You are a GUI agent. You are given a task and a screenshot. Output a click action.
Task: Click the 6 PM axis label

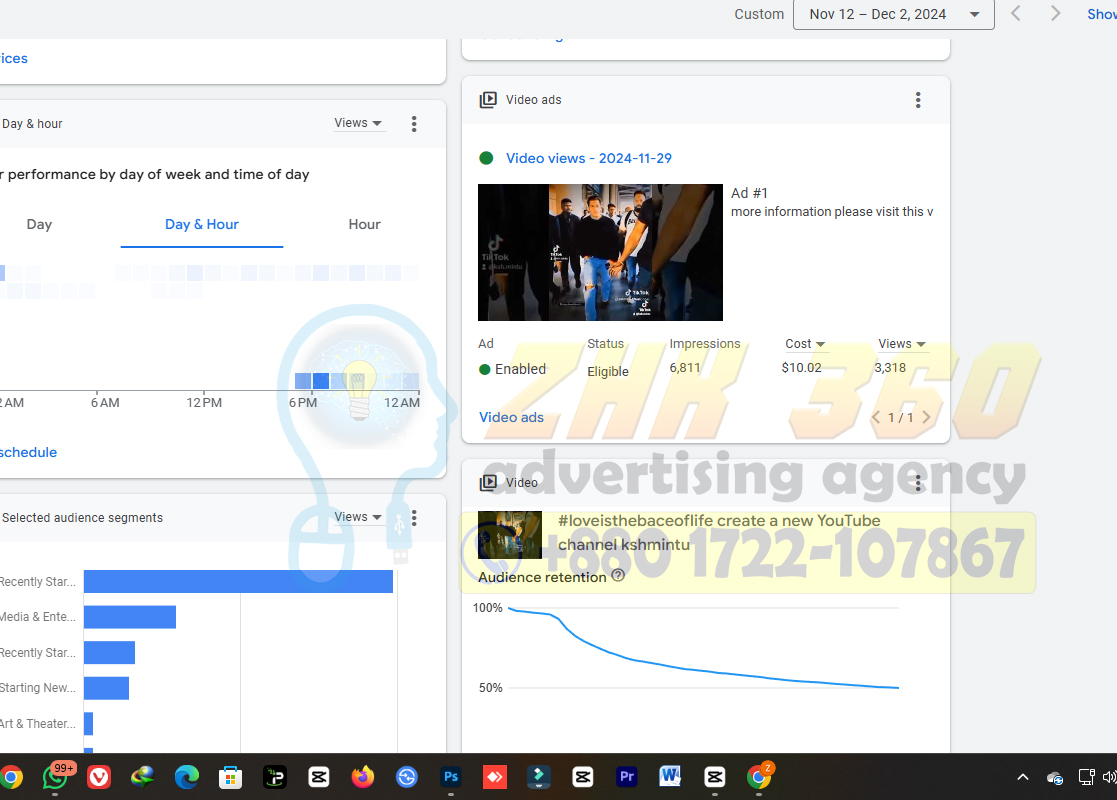point(303,402)
